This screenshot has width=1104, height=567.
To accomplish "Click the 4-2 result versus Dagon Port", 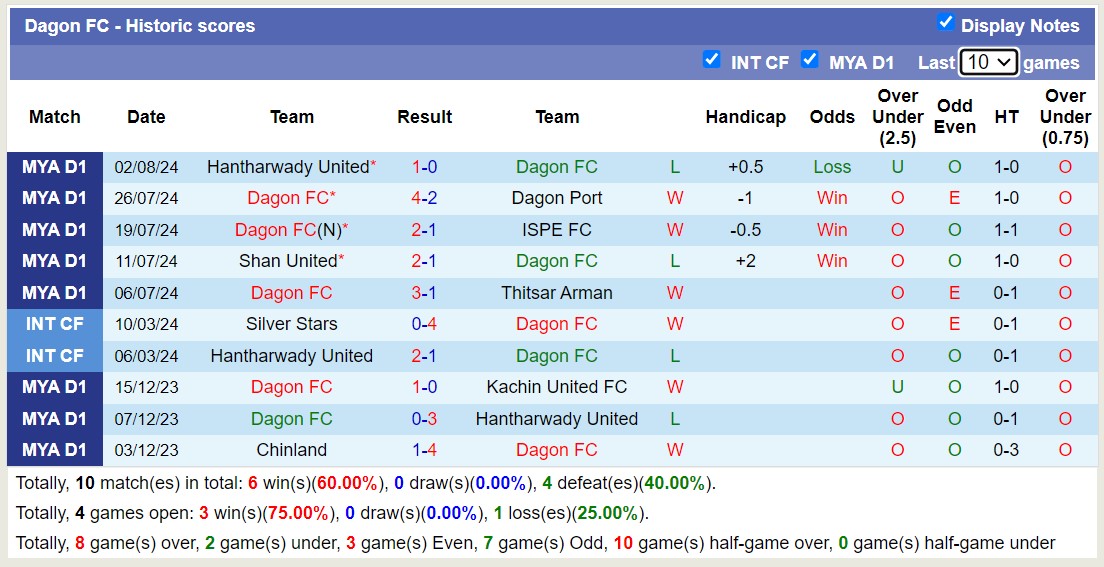I will [424, 198].
